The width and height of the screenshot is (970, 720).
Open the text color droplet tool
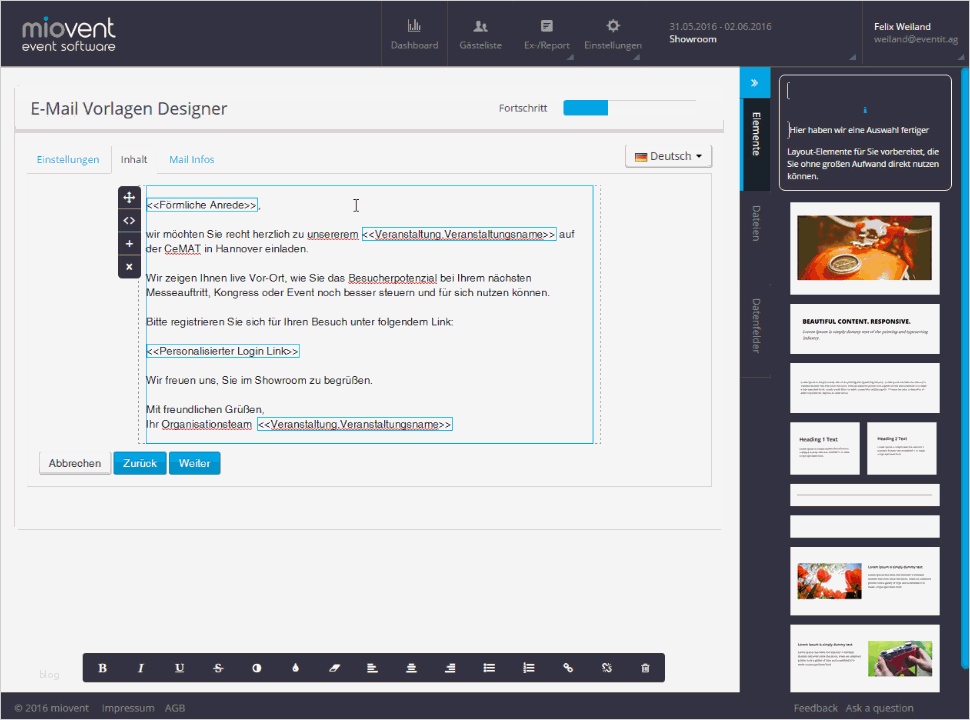point(296,668)
